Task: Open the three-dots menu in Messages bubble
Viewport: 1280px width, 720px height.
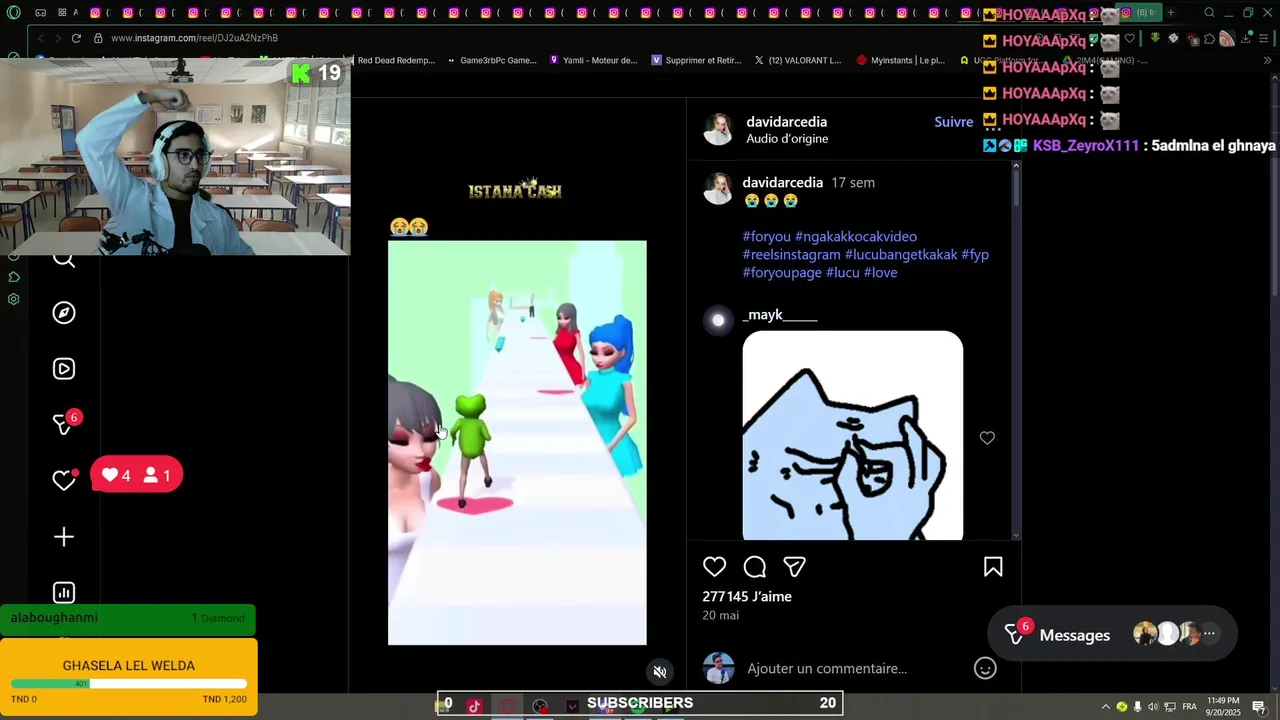Action: point(1209,633)
